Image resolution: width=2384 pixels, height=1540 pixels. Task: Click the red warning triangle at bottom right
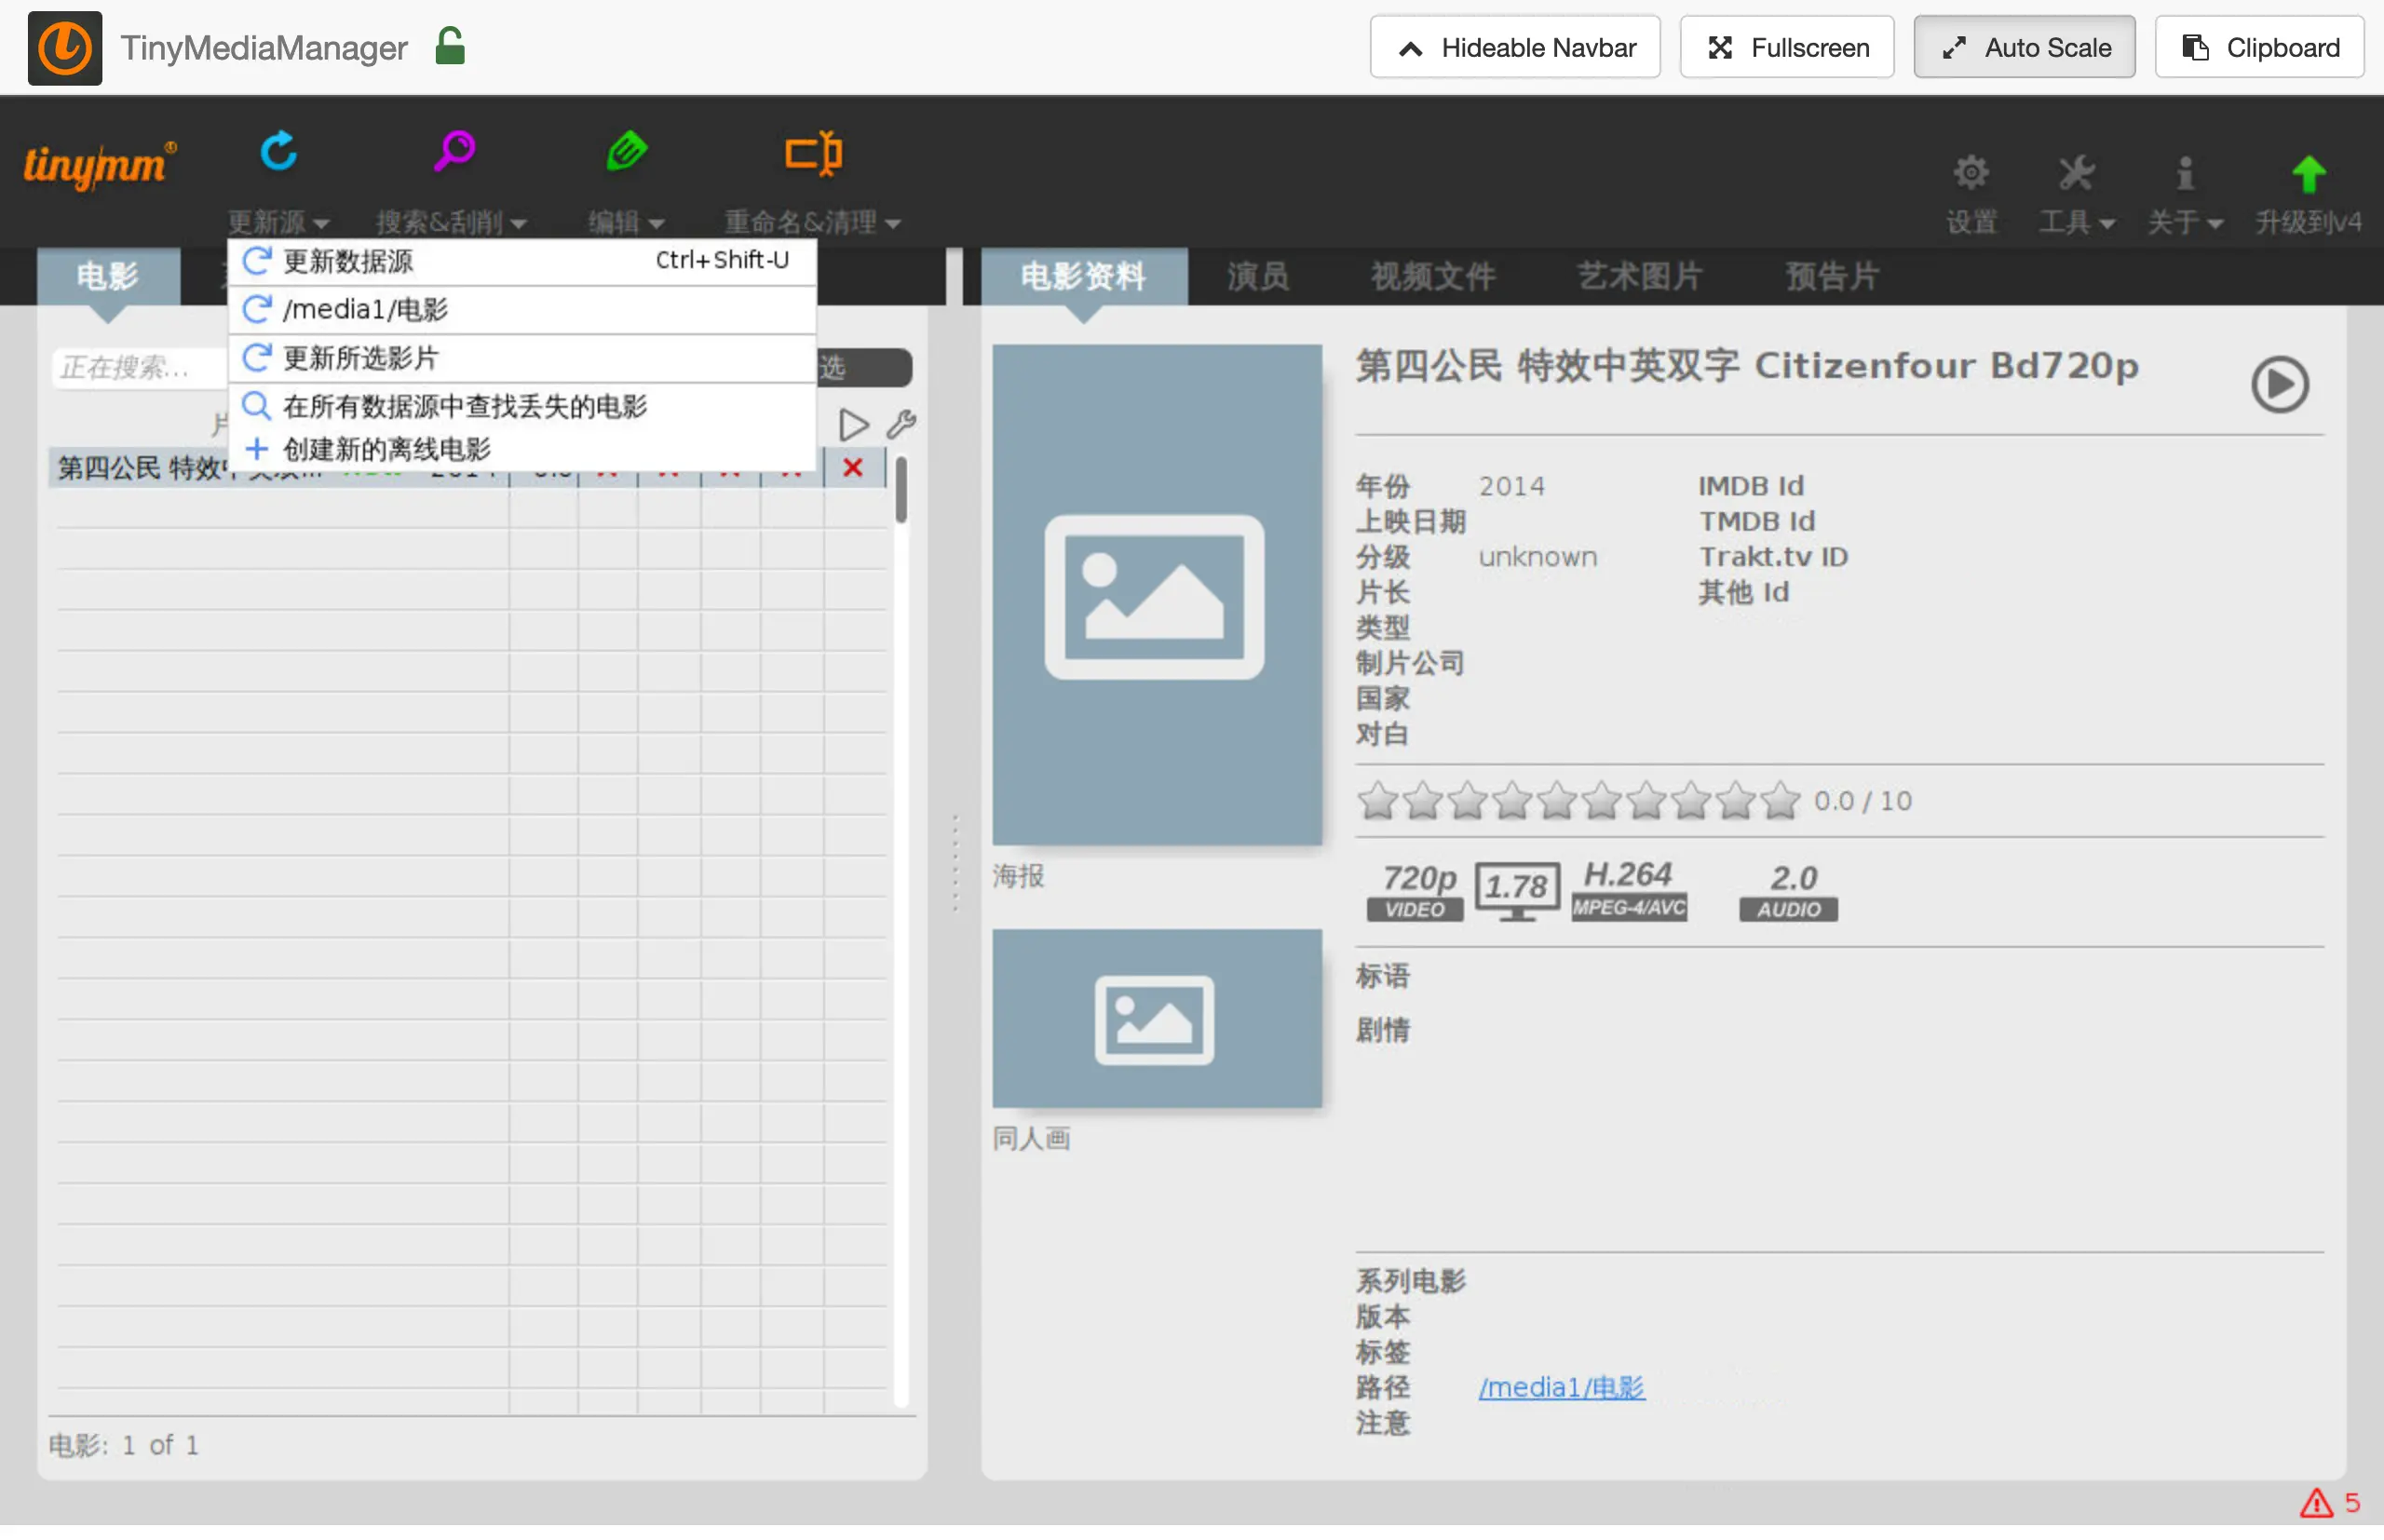tap(2315, 1503)
